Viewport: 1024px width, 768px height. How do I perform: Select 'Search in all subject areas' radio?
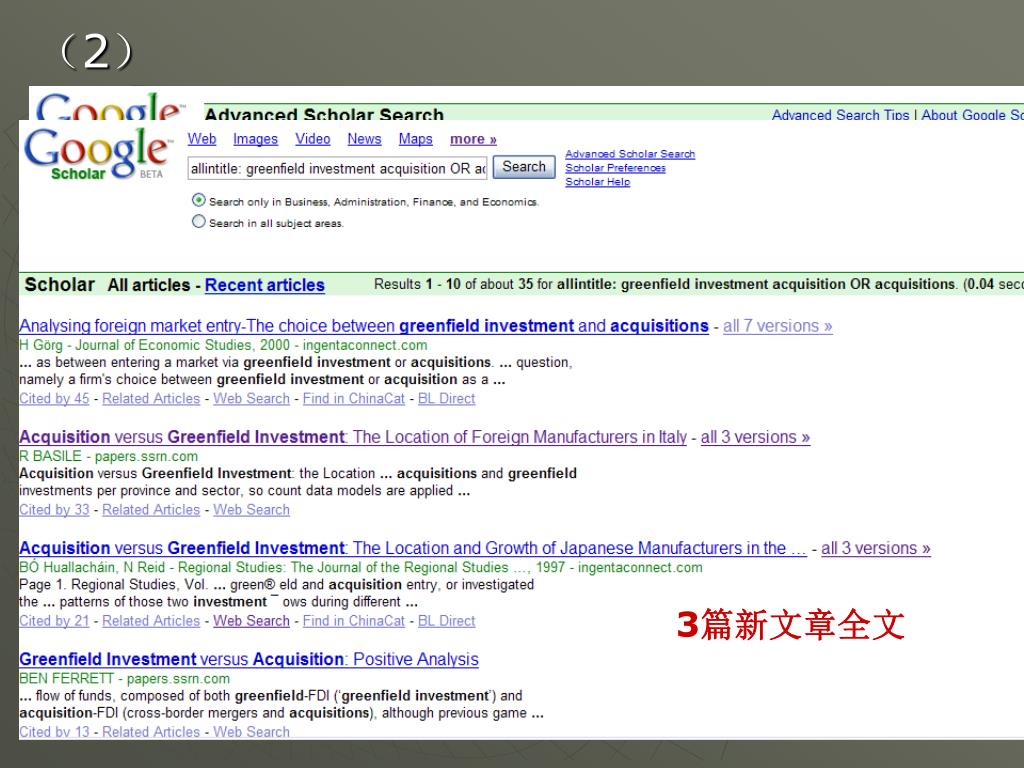tap(199, 221)
